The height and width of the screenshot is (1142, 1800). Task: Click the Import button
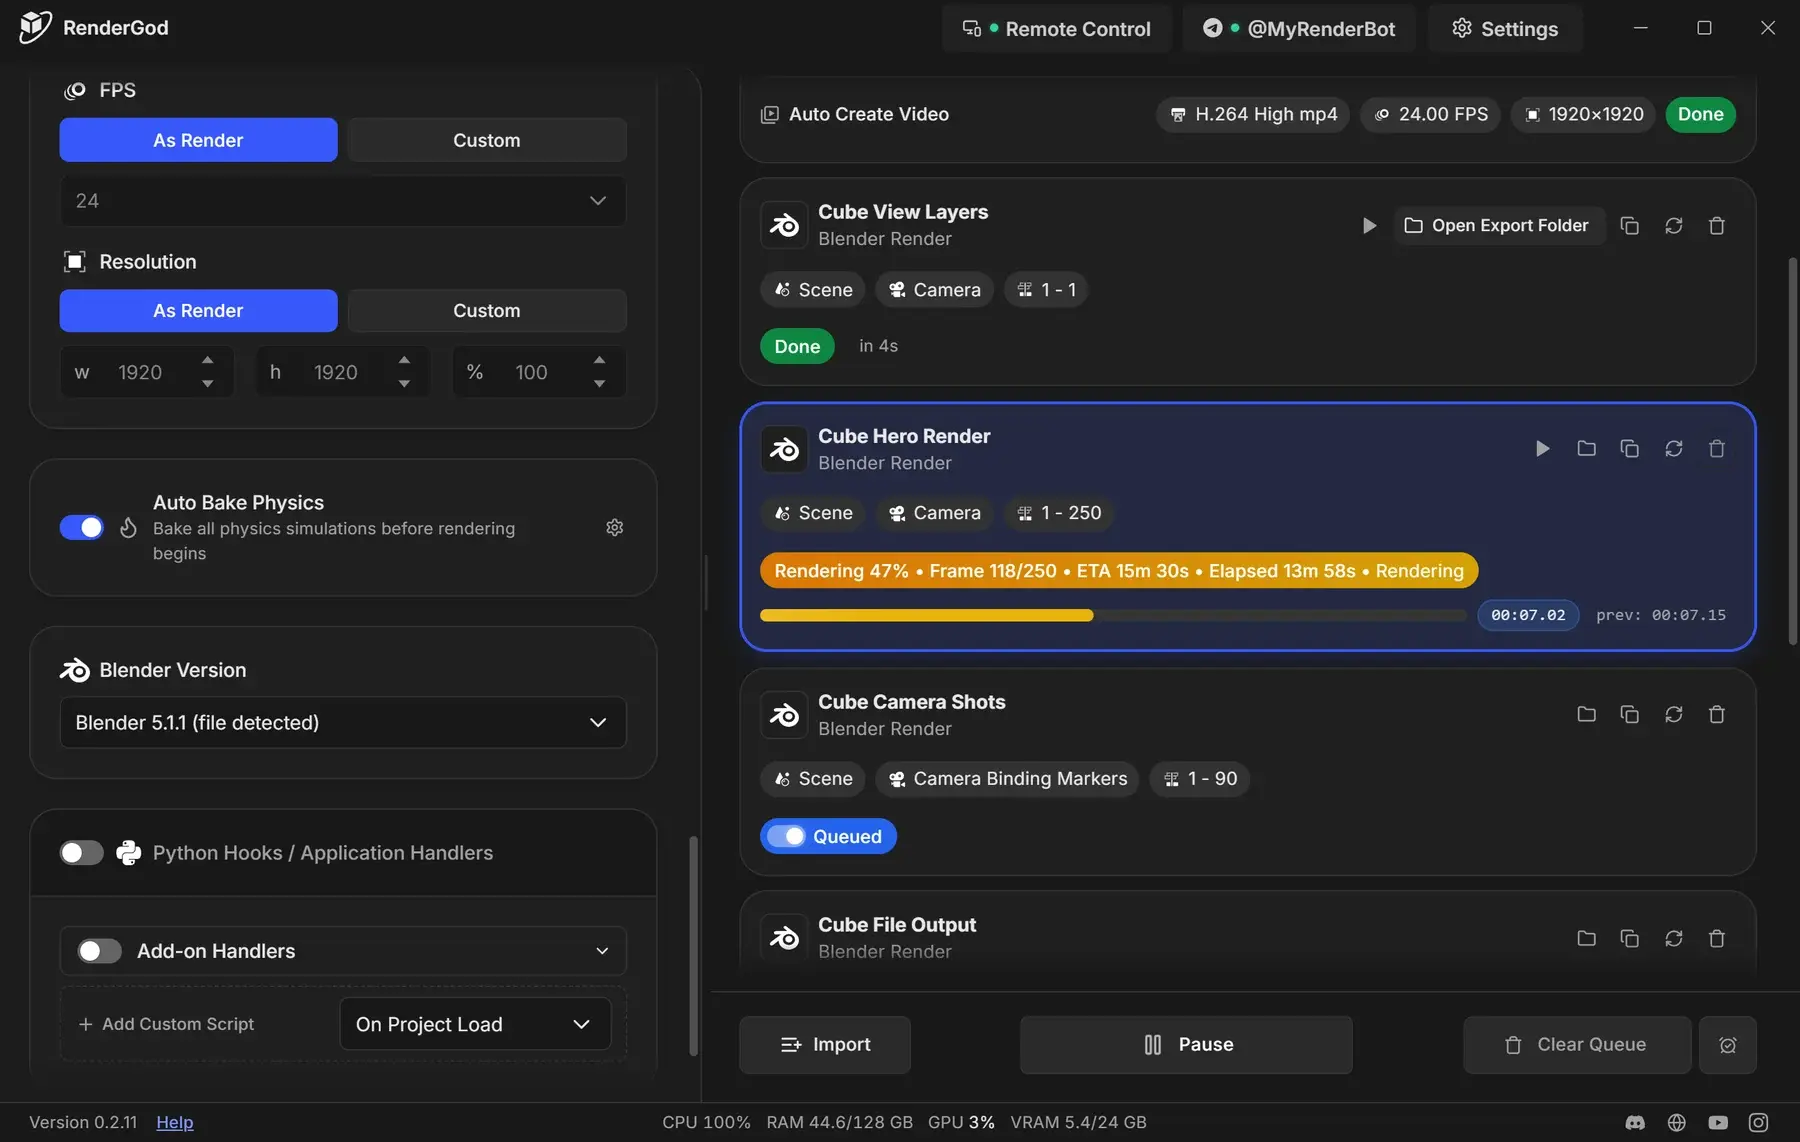point(825,1045)
